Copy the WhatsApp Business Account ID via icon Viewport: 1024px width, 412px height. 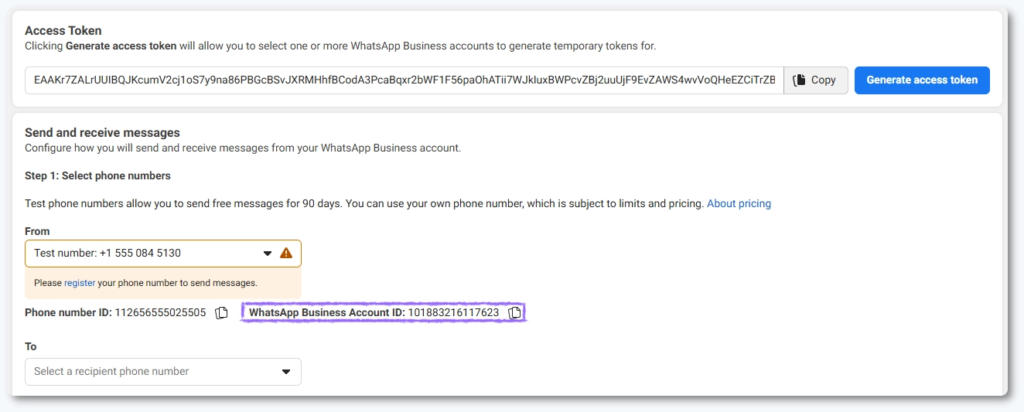[x=514, y=313]
